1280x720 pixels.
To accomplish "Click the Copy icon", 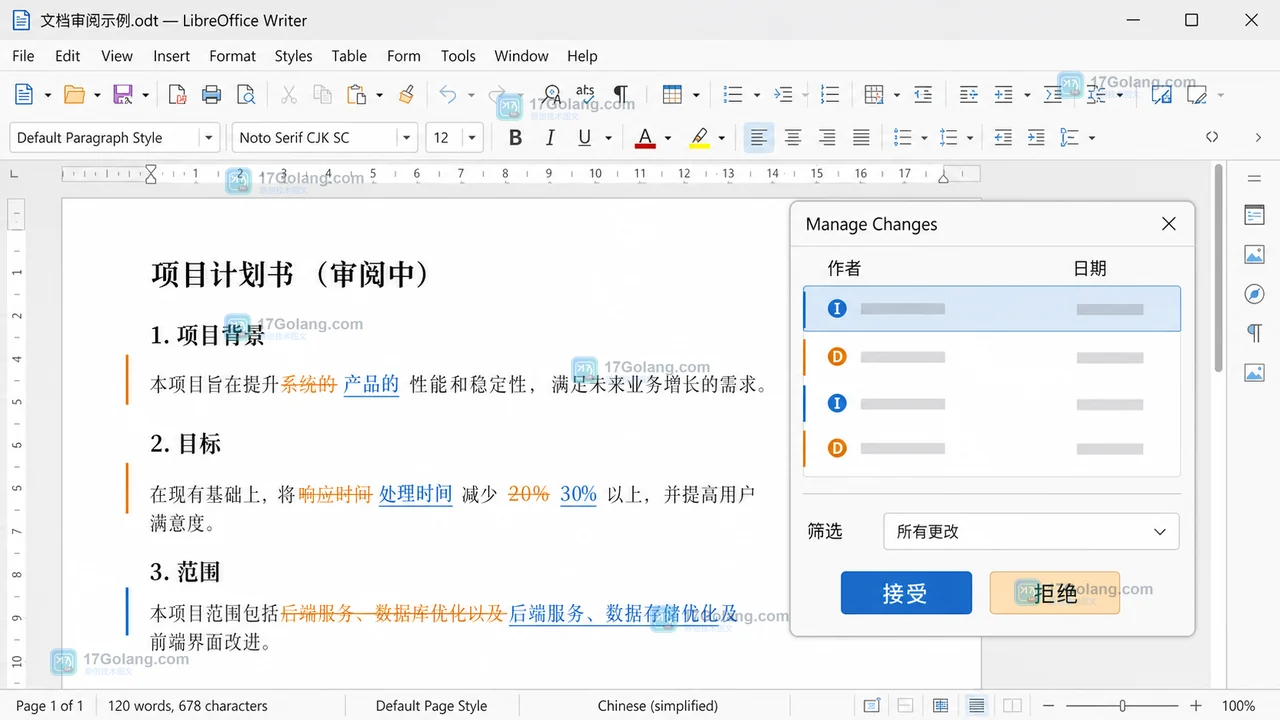I will coord(322,95).
